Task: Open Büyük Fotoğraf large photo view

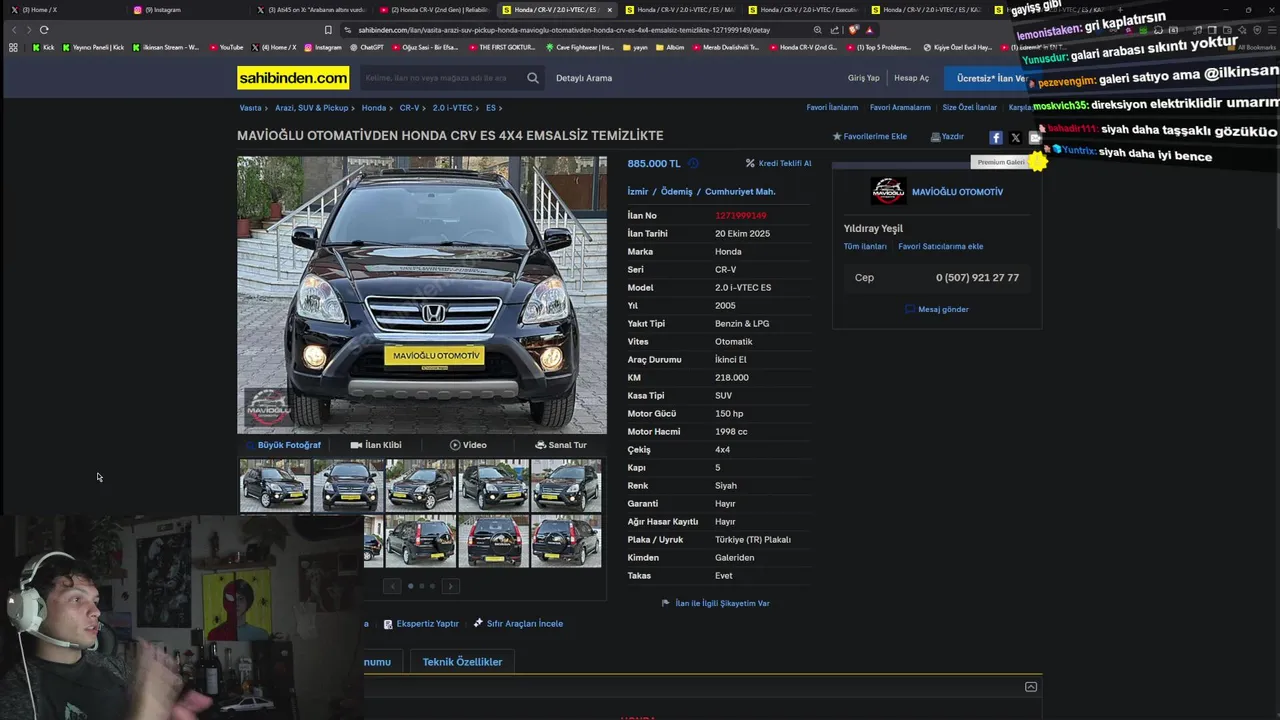Action: click(283, 445)
